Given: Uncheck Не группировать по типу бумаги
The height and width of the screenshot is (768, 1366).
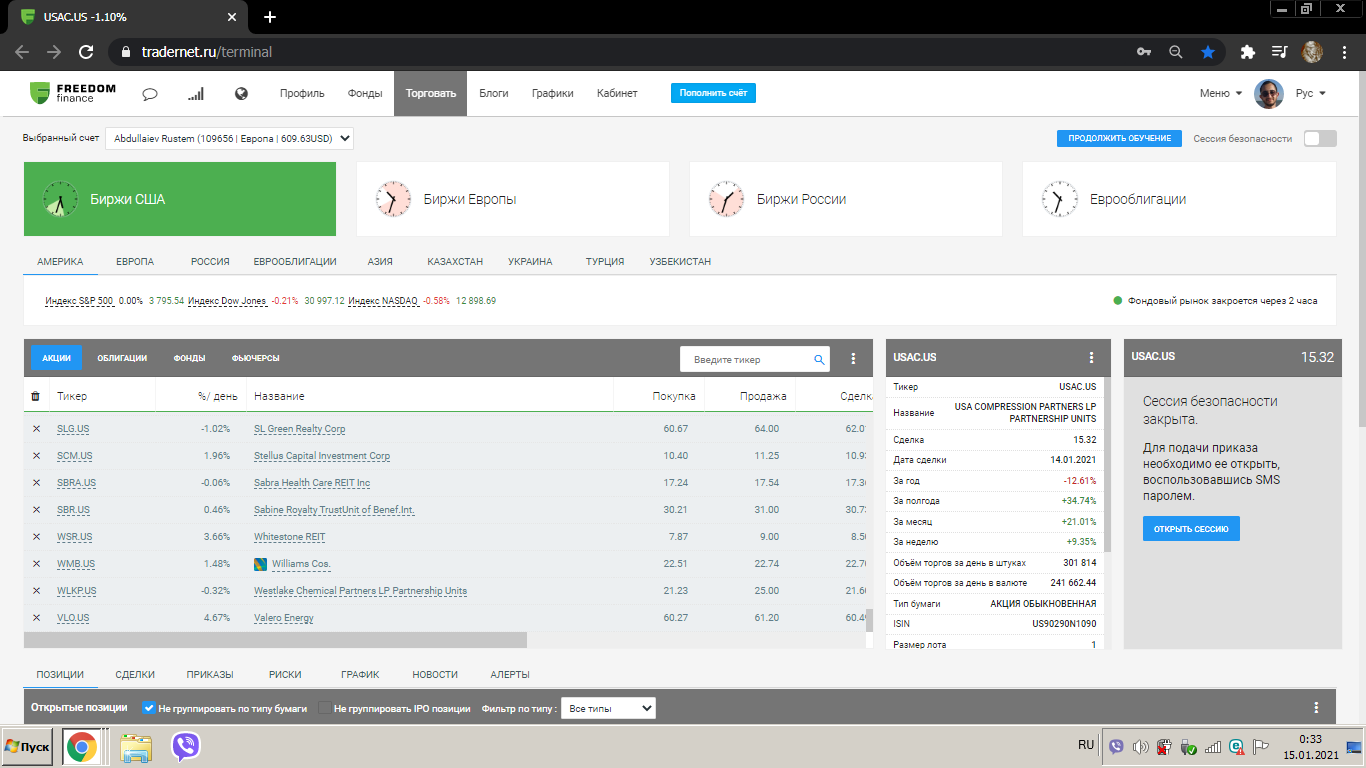Looking at the screenshot, I should point(149,708).
